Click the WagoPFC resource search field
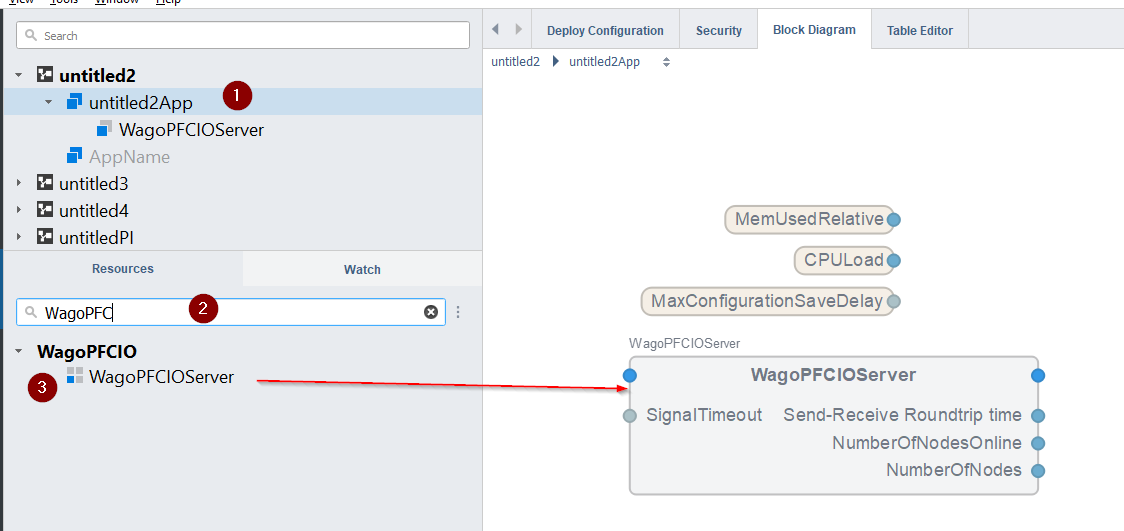The height and width of the screenshot is (531, 1124). 231,312
